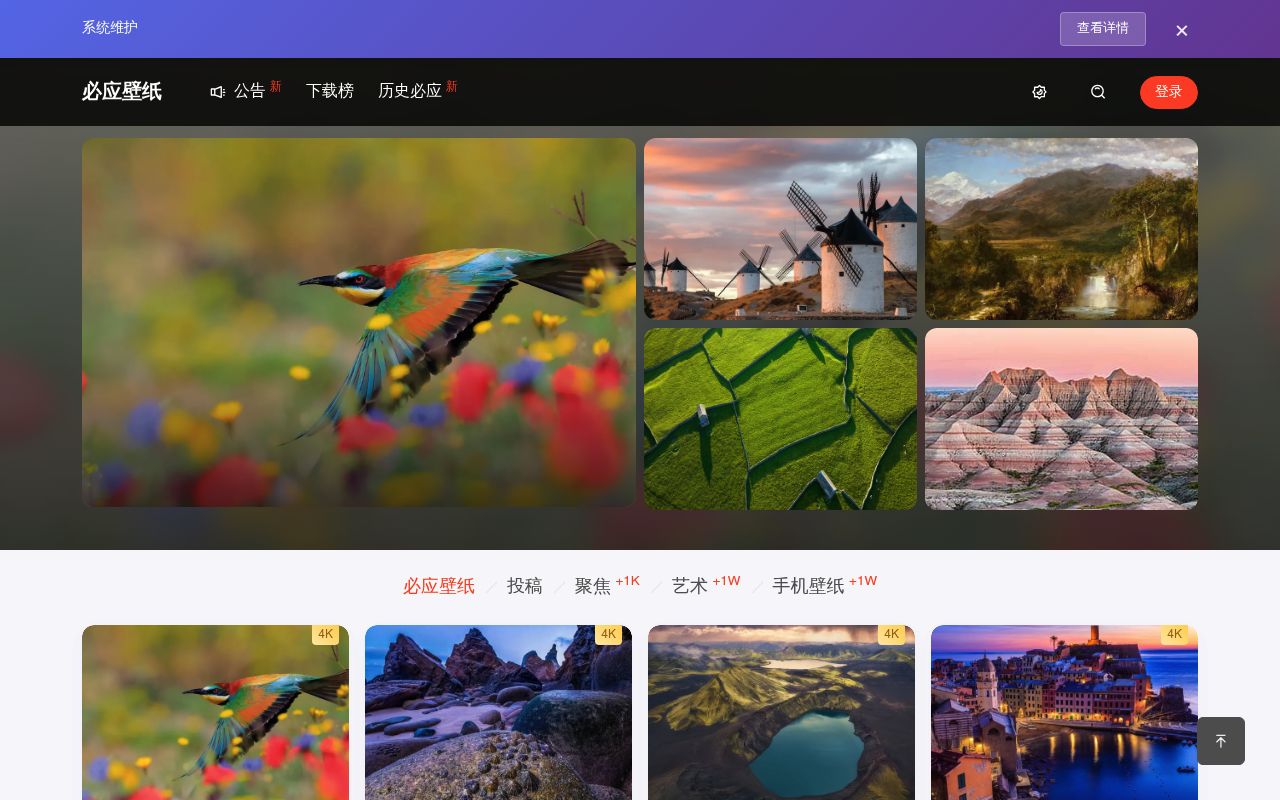The width and height of the screenshot is (1280, 800).
Task: Click the 公告 megaphone icon
Action: (x=218, y=92)
